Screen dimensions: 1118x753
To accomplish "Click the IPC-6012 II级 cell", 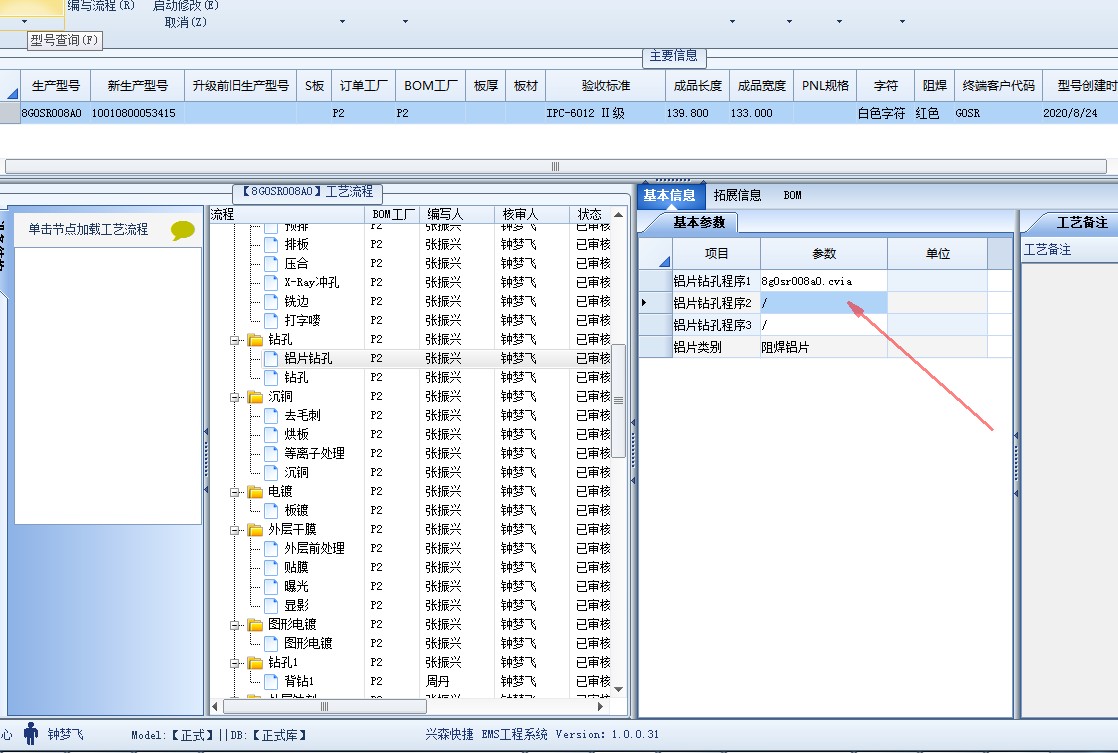I will [605, 113].
